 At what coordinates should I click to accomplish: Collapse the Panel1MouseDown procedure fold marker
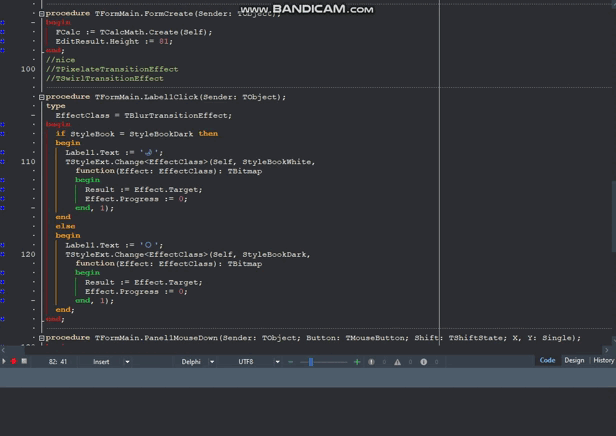(41, 338)
